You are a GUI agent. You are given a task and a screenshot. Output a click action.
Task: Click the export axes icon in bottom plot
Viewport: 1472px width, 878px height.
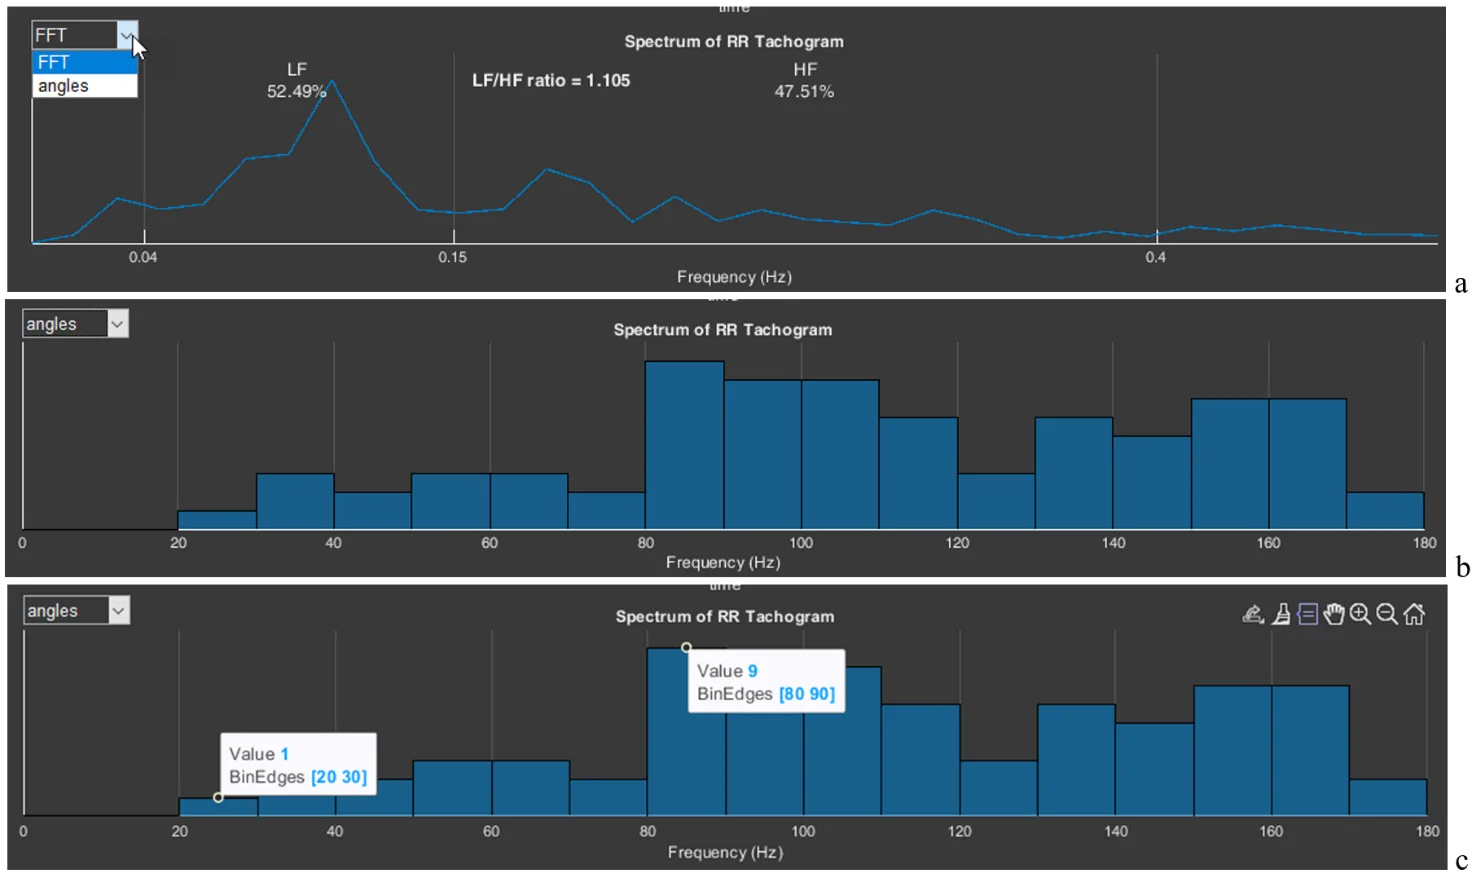pos(1253,614)
